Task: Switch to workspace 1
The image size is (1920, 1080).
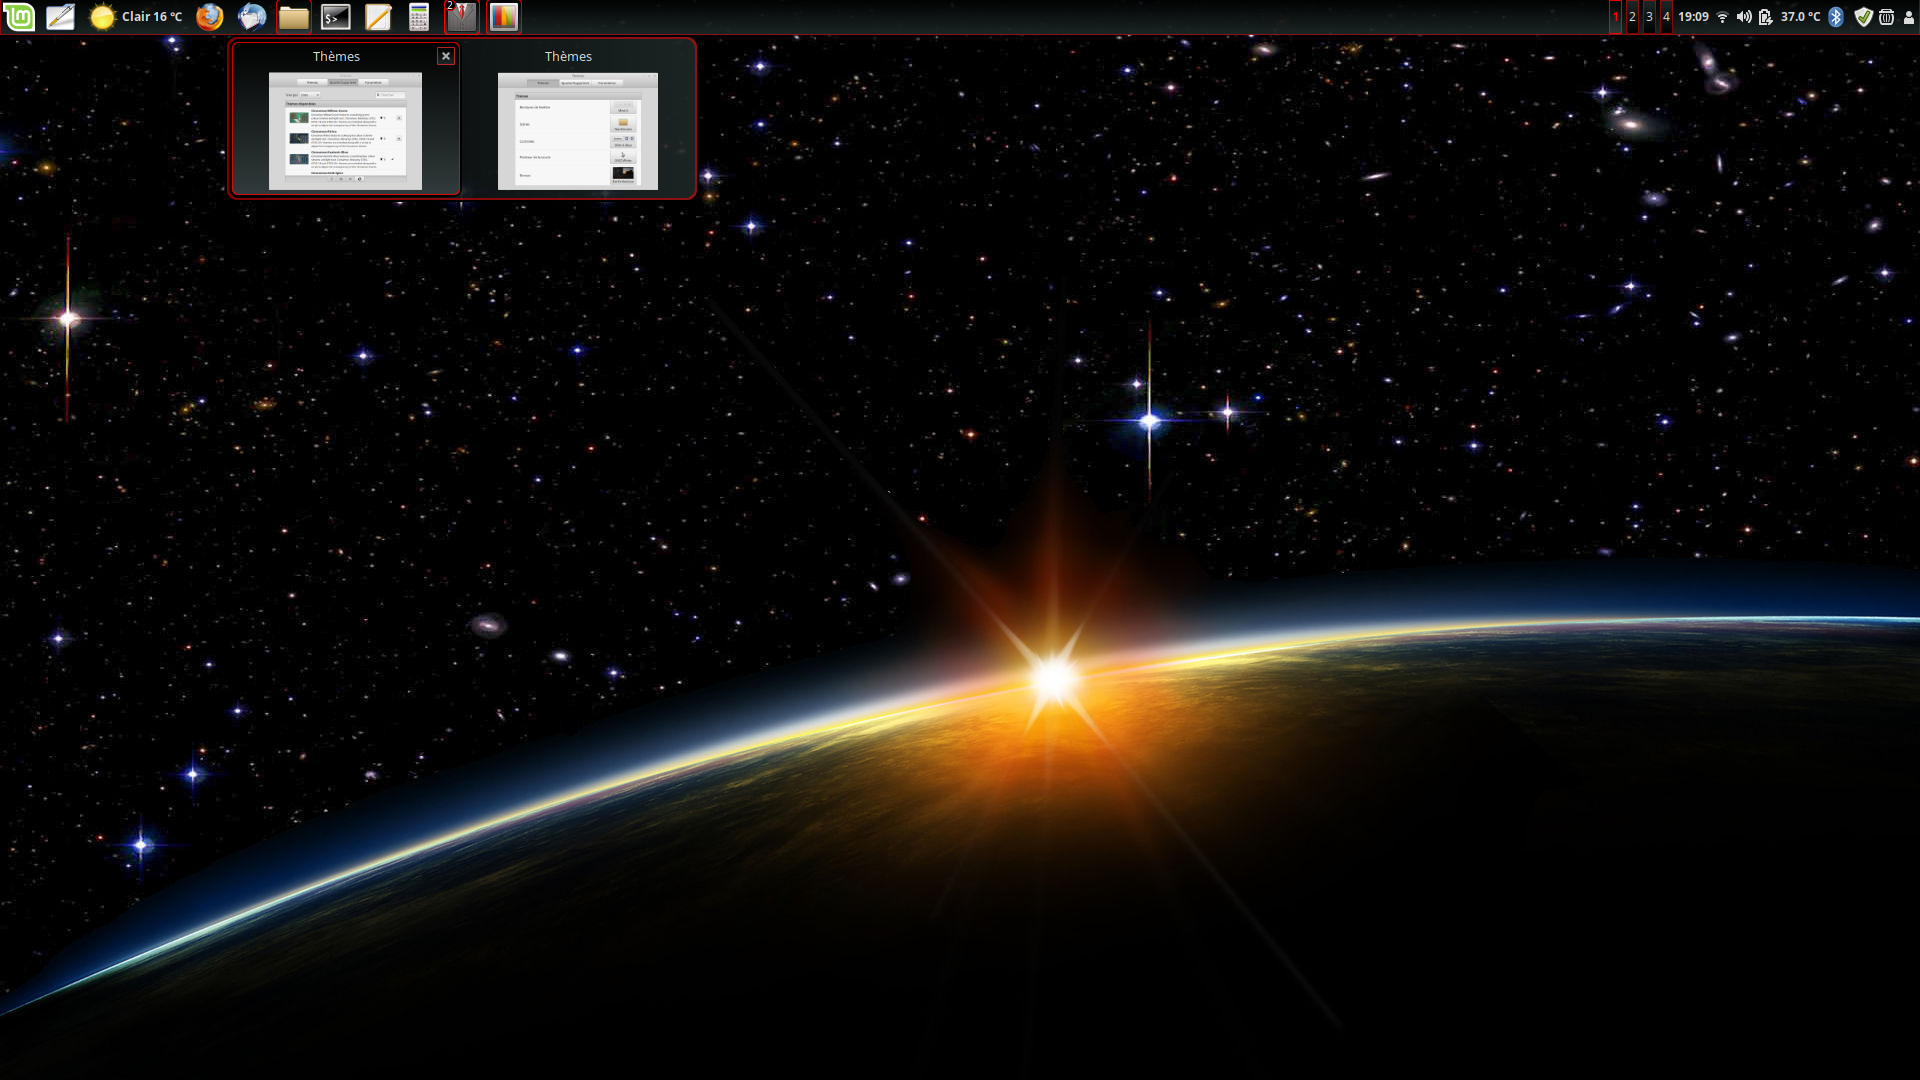Action: pyautogui.click(x=1615, y=16)
